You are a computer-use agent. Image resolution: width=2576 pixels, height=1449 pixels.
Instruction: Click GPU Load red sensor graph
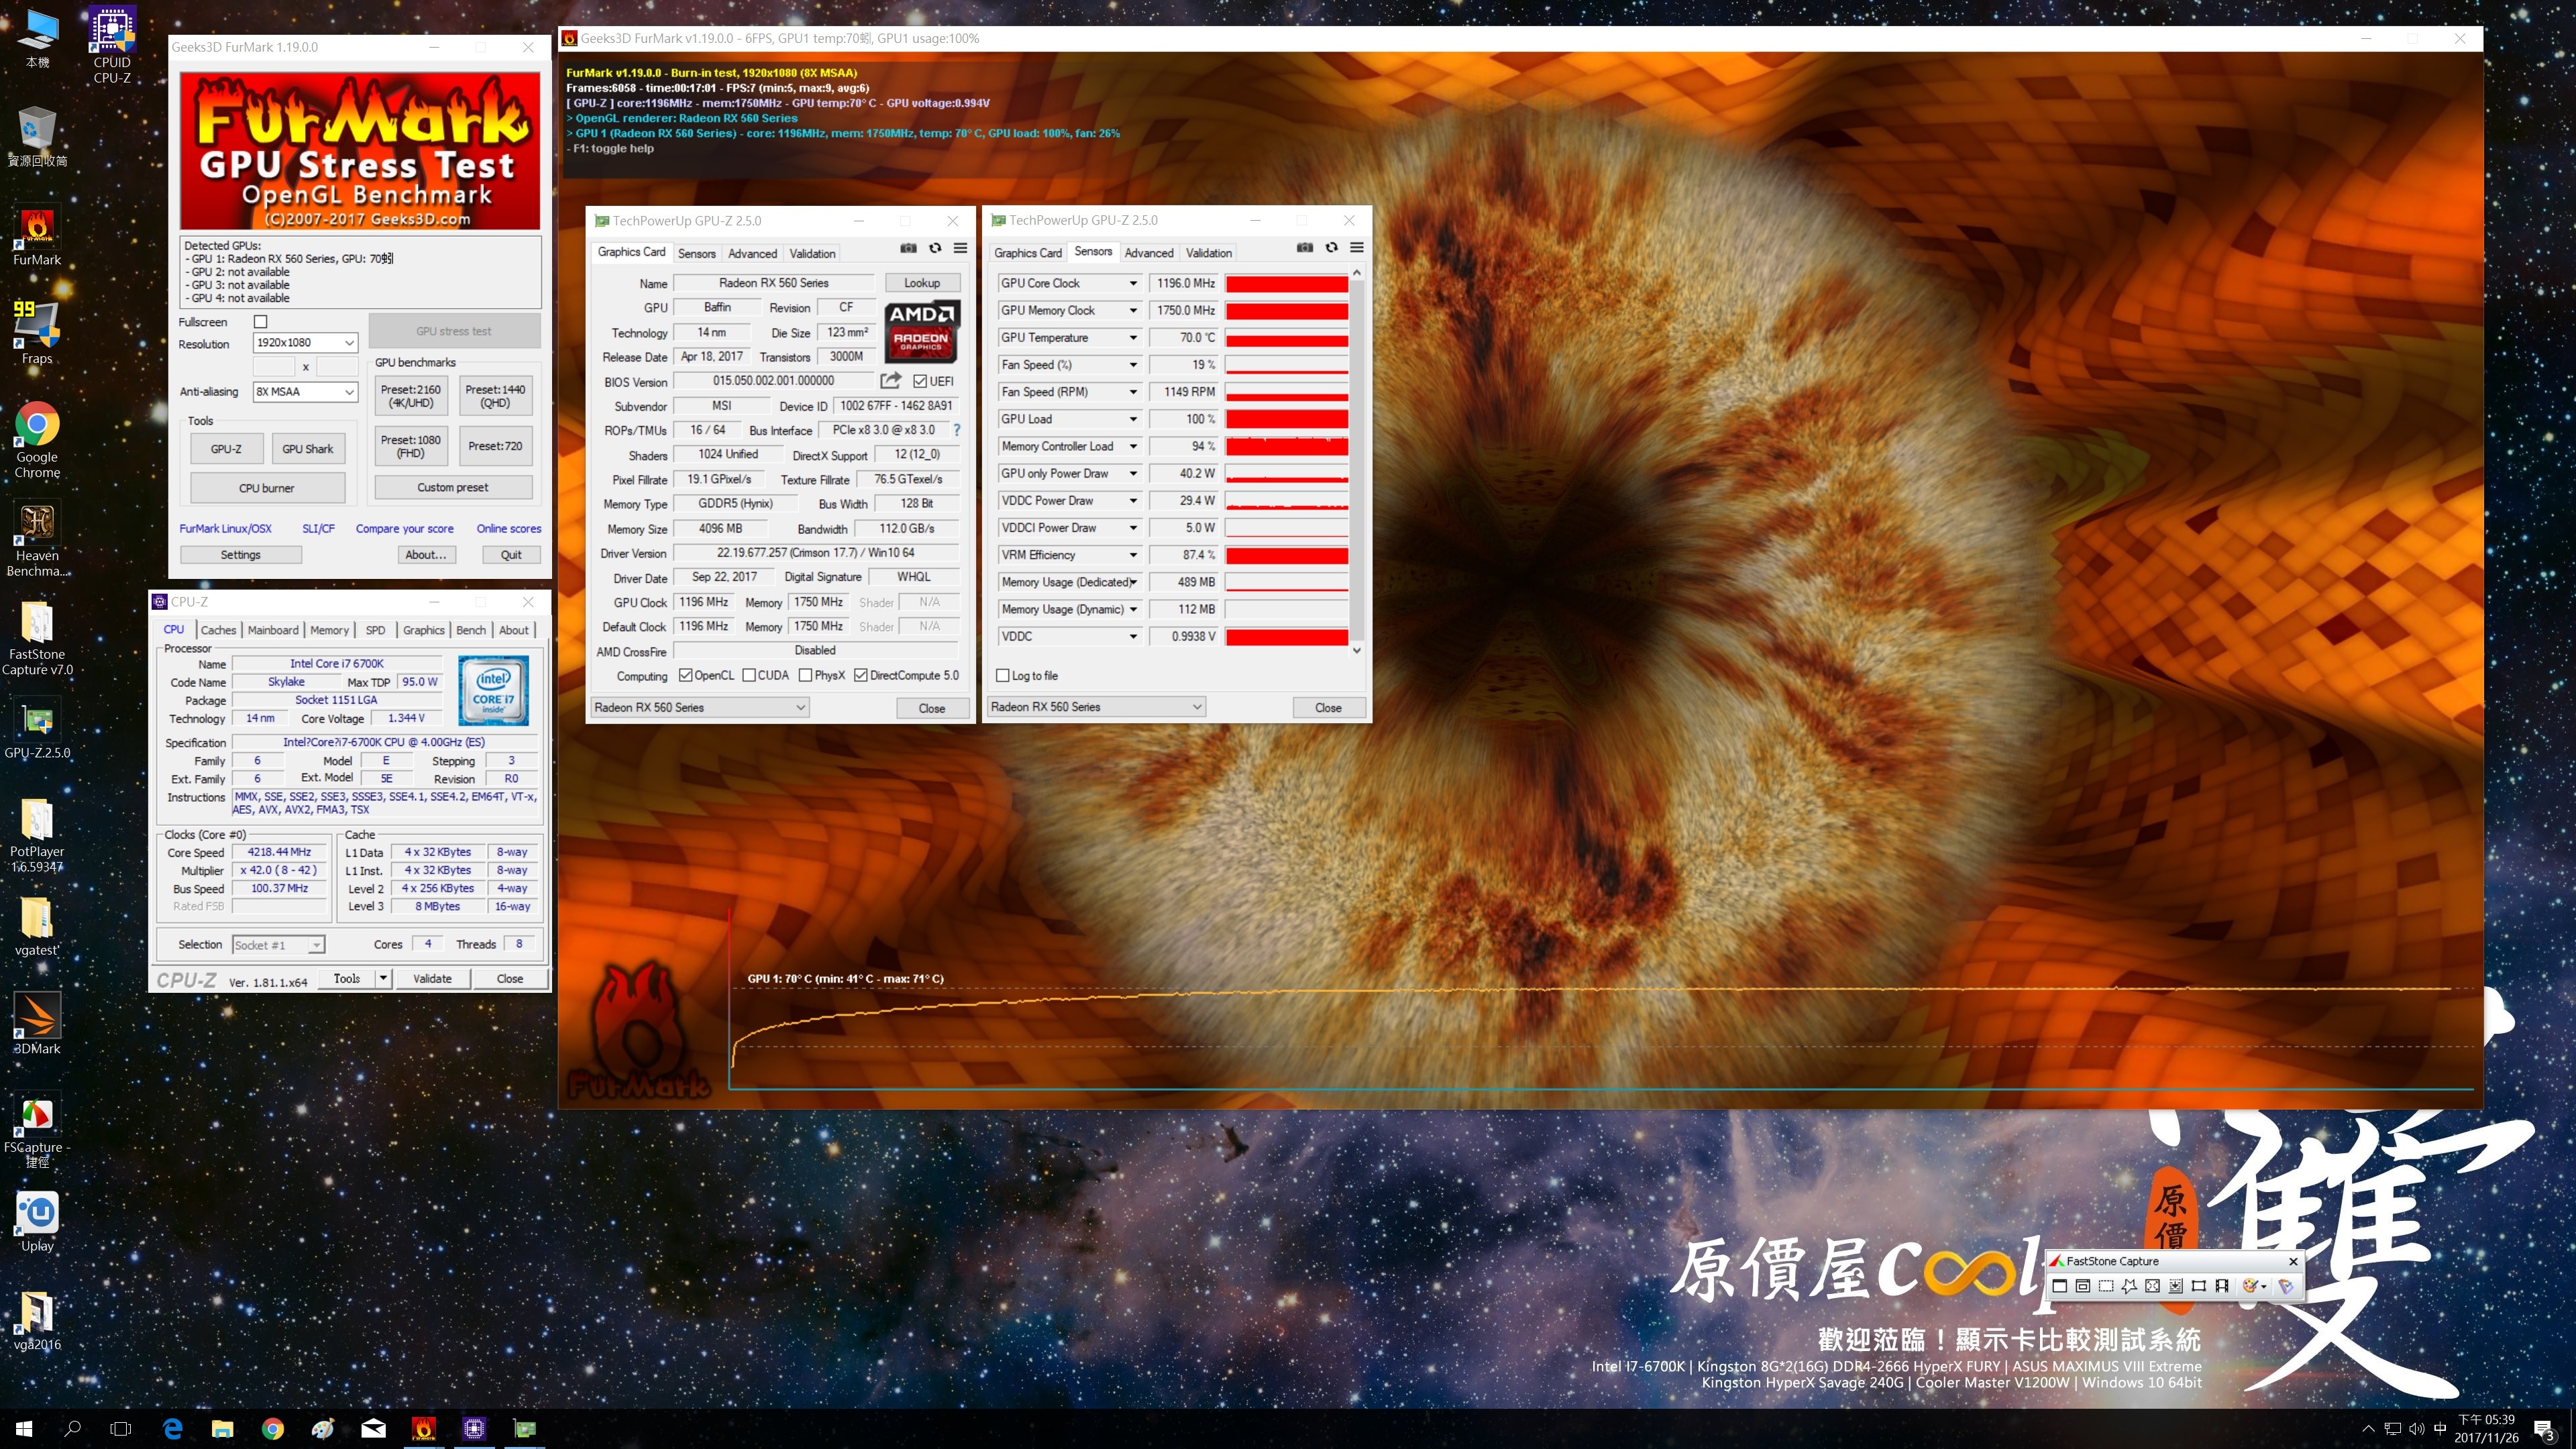click(1287, 419)
